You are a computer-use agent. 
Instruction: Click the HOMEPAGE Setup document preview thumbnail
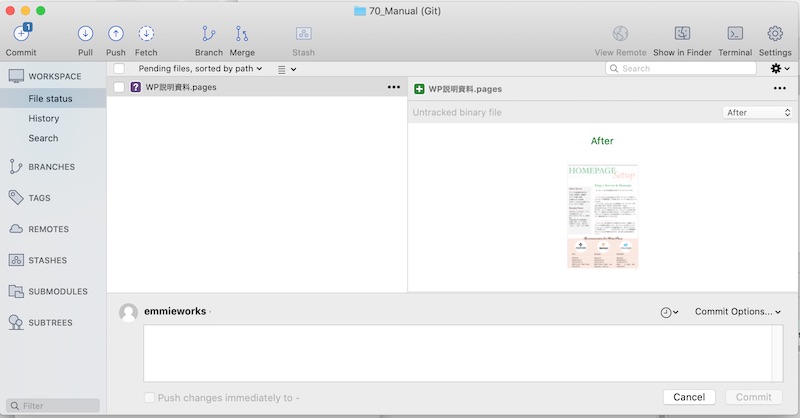tap(603, 216)
